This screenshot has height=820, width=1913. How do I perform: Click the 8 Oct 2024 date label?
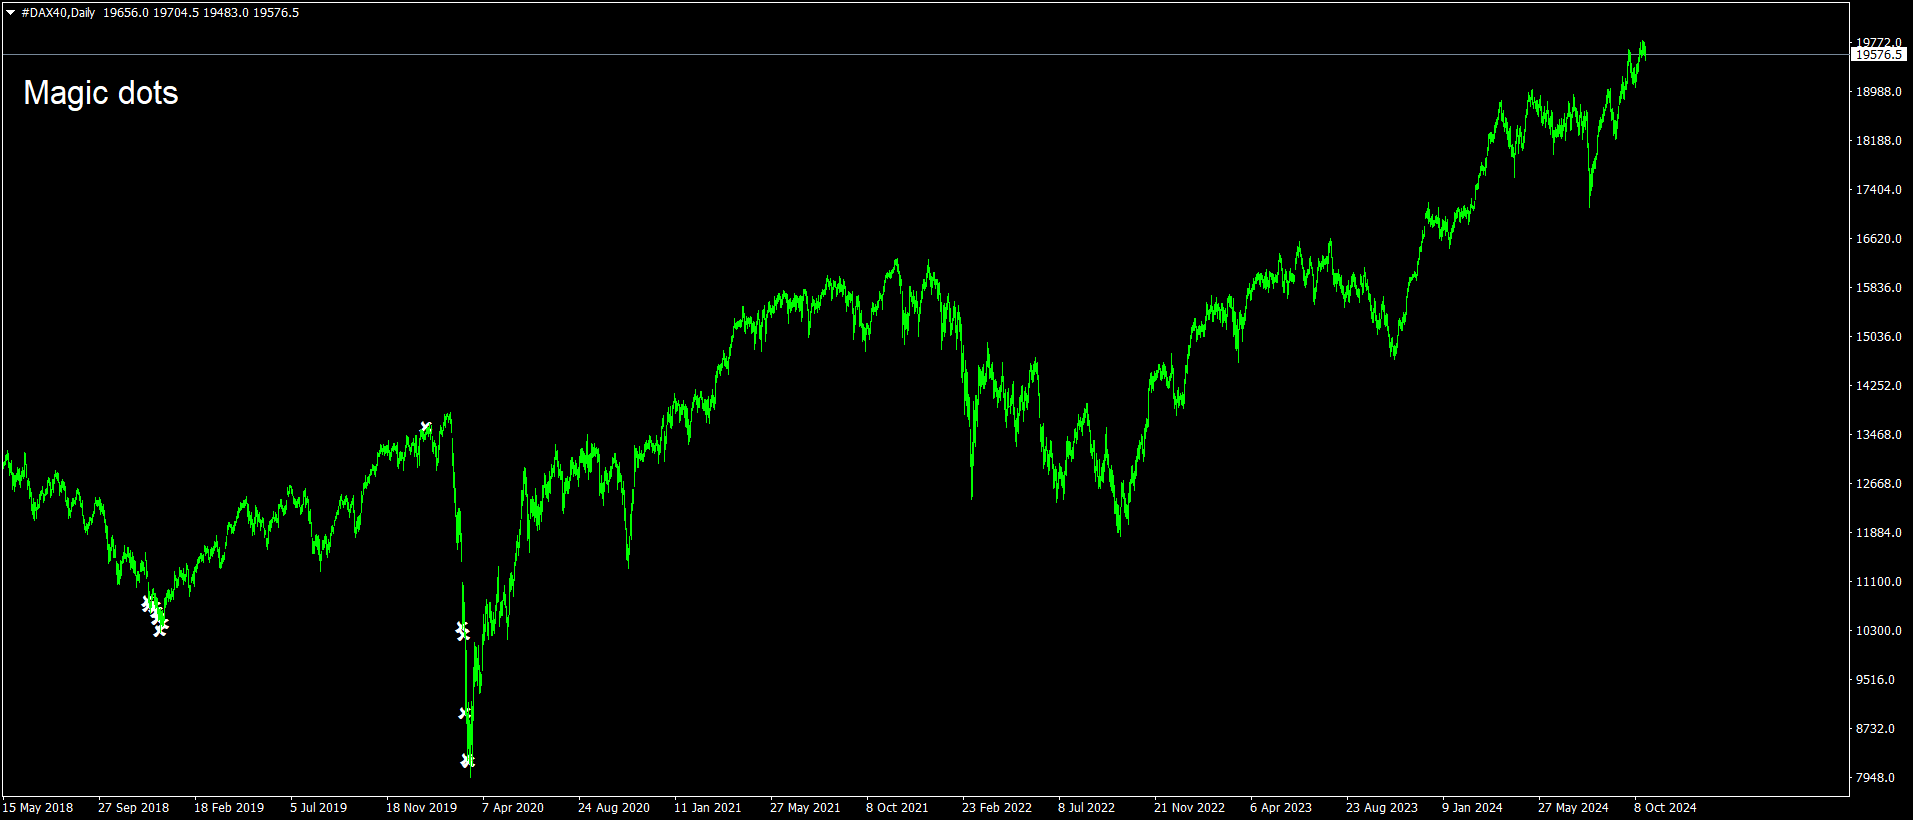coord(1665,808)
